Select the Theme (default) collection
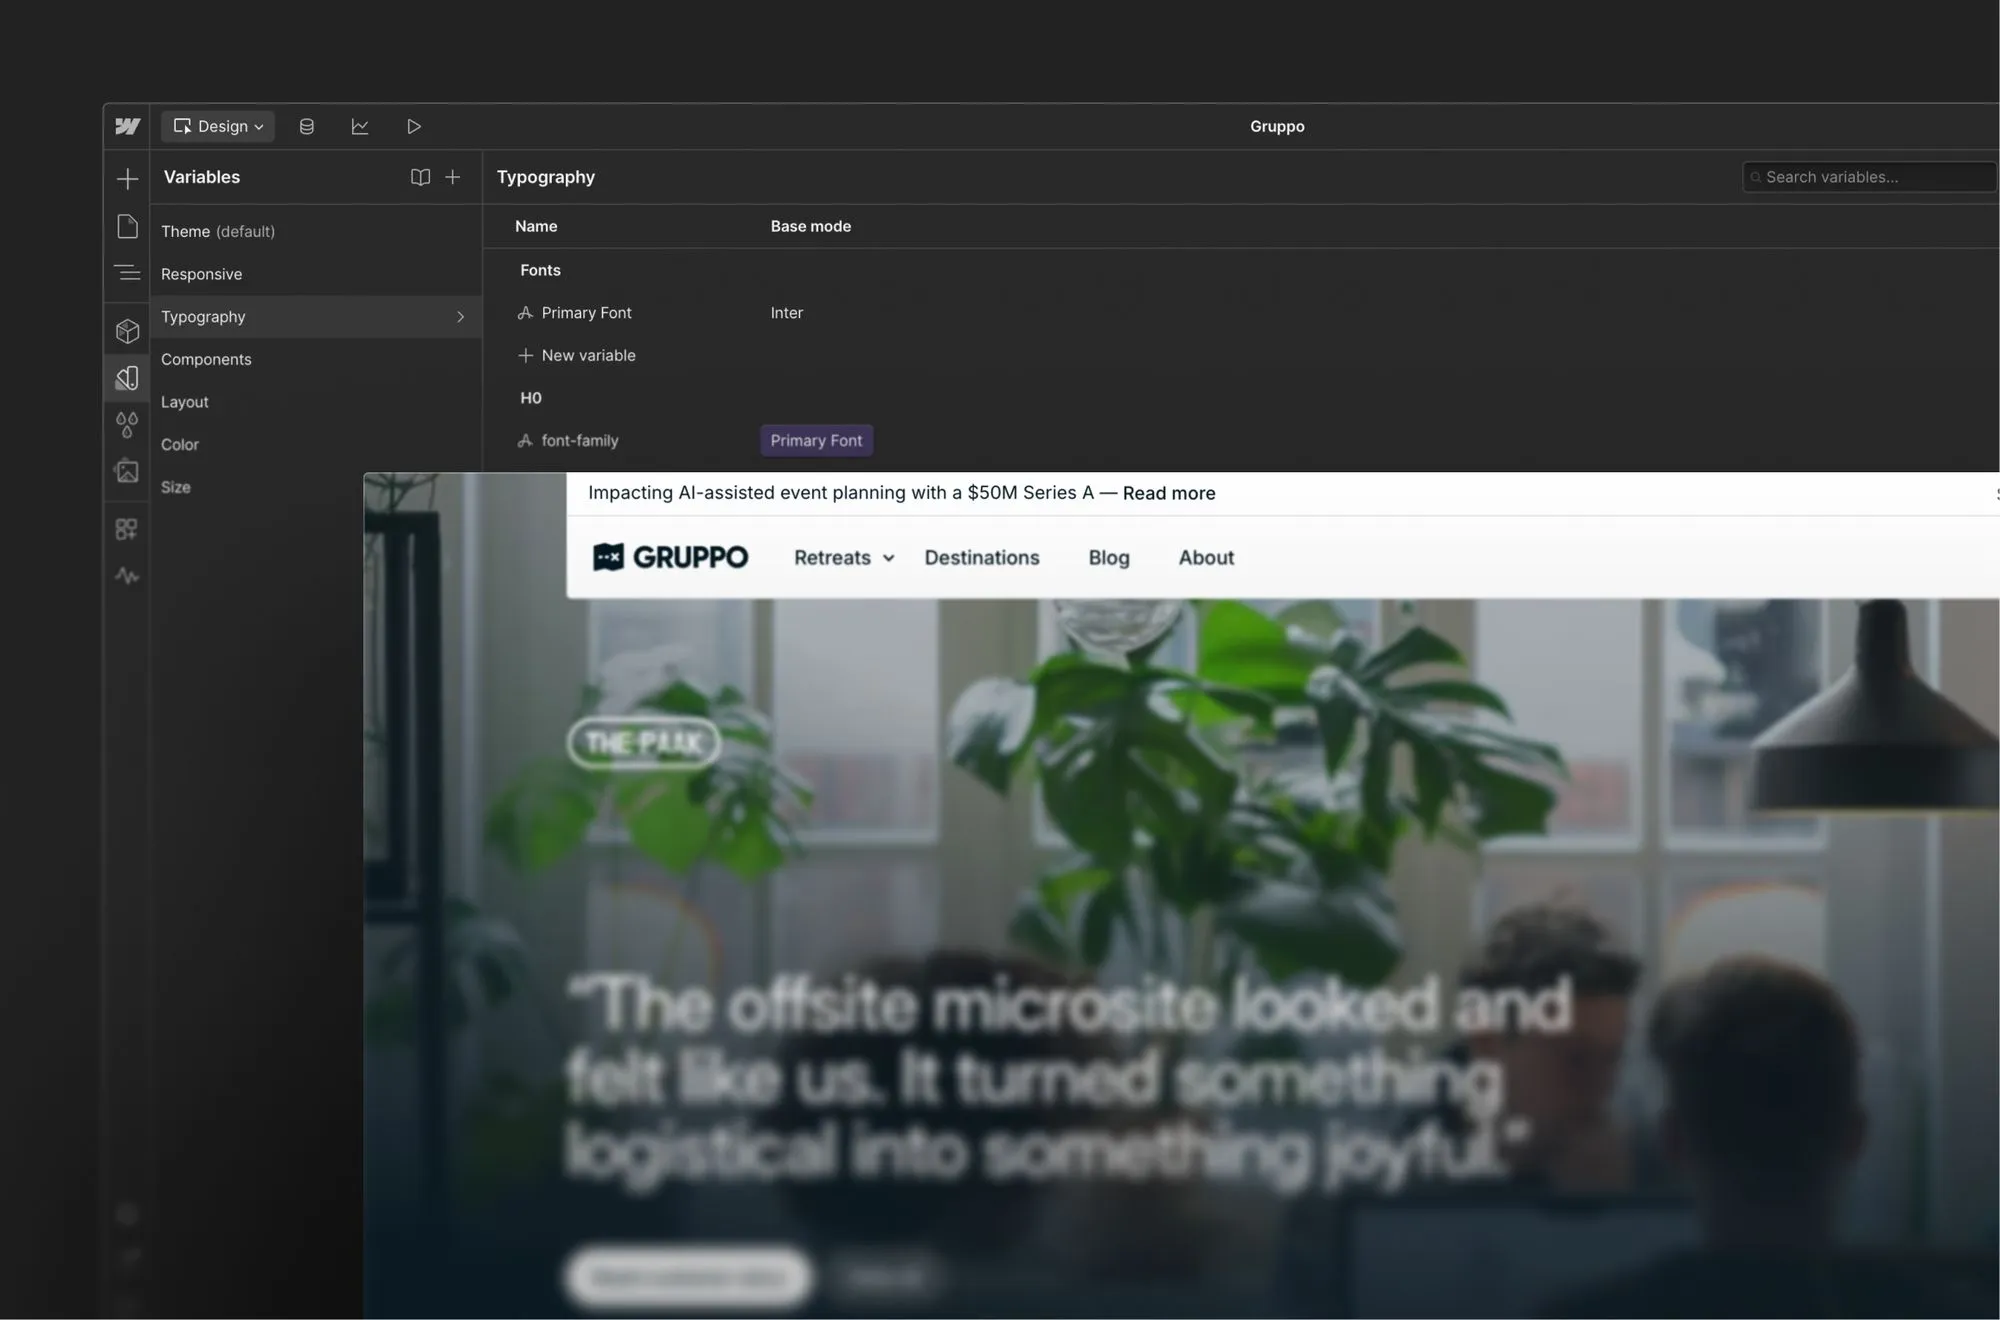 (x=217, y=231)
